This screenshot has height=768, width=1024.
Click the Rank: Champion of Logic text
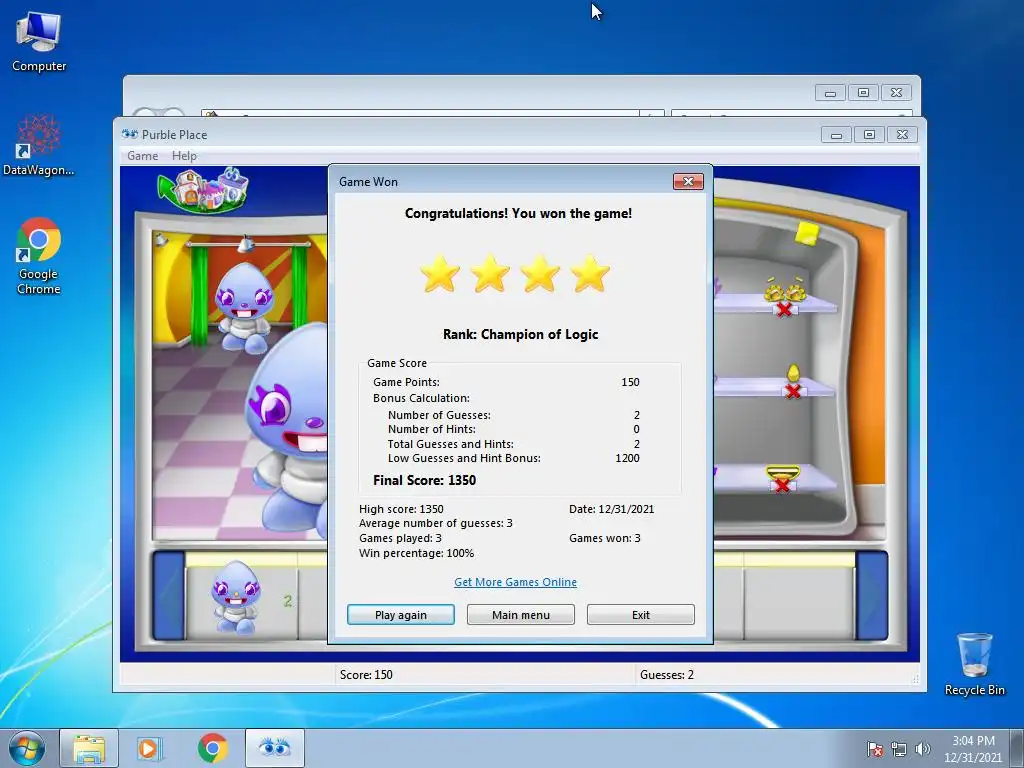point(520,334)
